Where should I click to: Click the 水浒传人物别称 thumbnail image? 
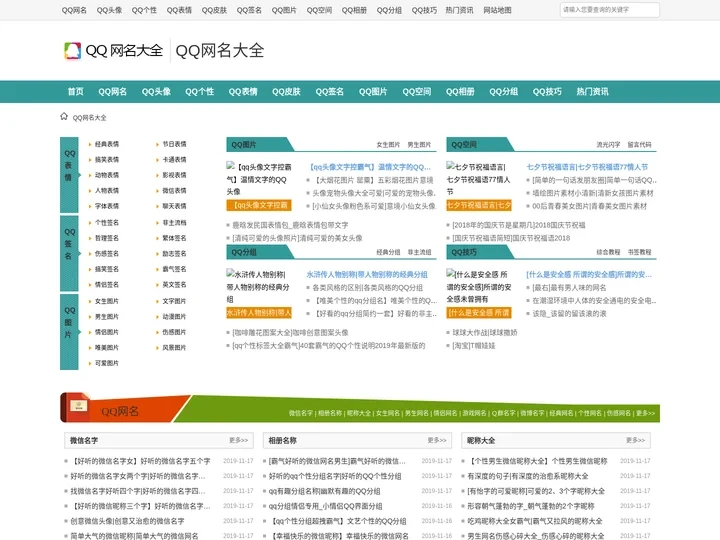click(259, 287)
